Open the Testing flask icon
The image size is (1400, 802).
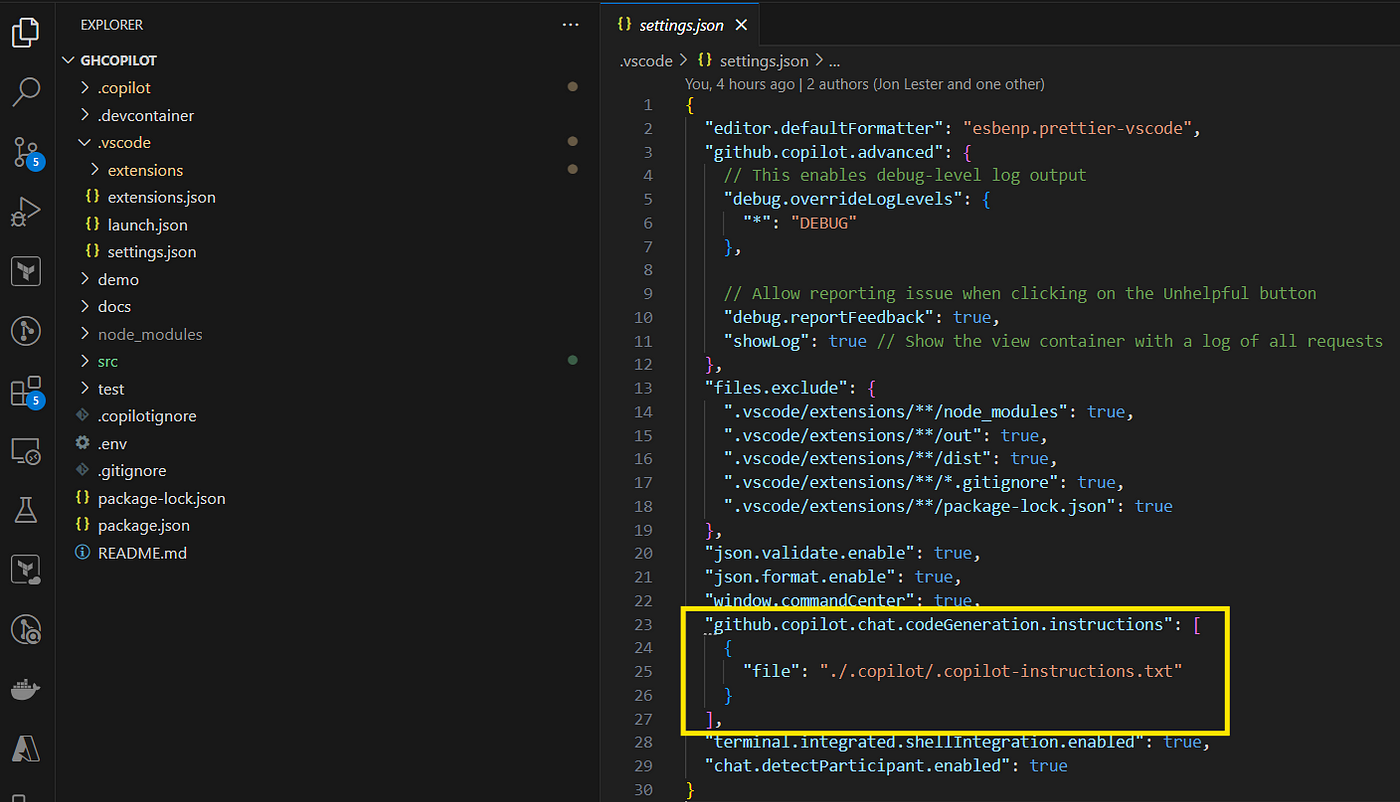point(26,511)
